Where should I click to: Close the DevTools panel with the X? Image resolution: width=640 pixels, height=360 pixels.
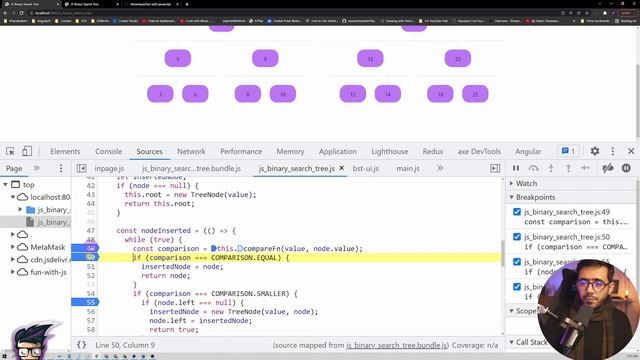631,151
